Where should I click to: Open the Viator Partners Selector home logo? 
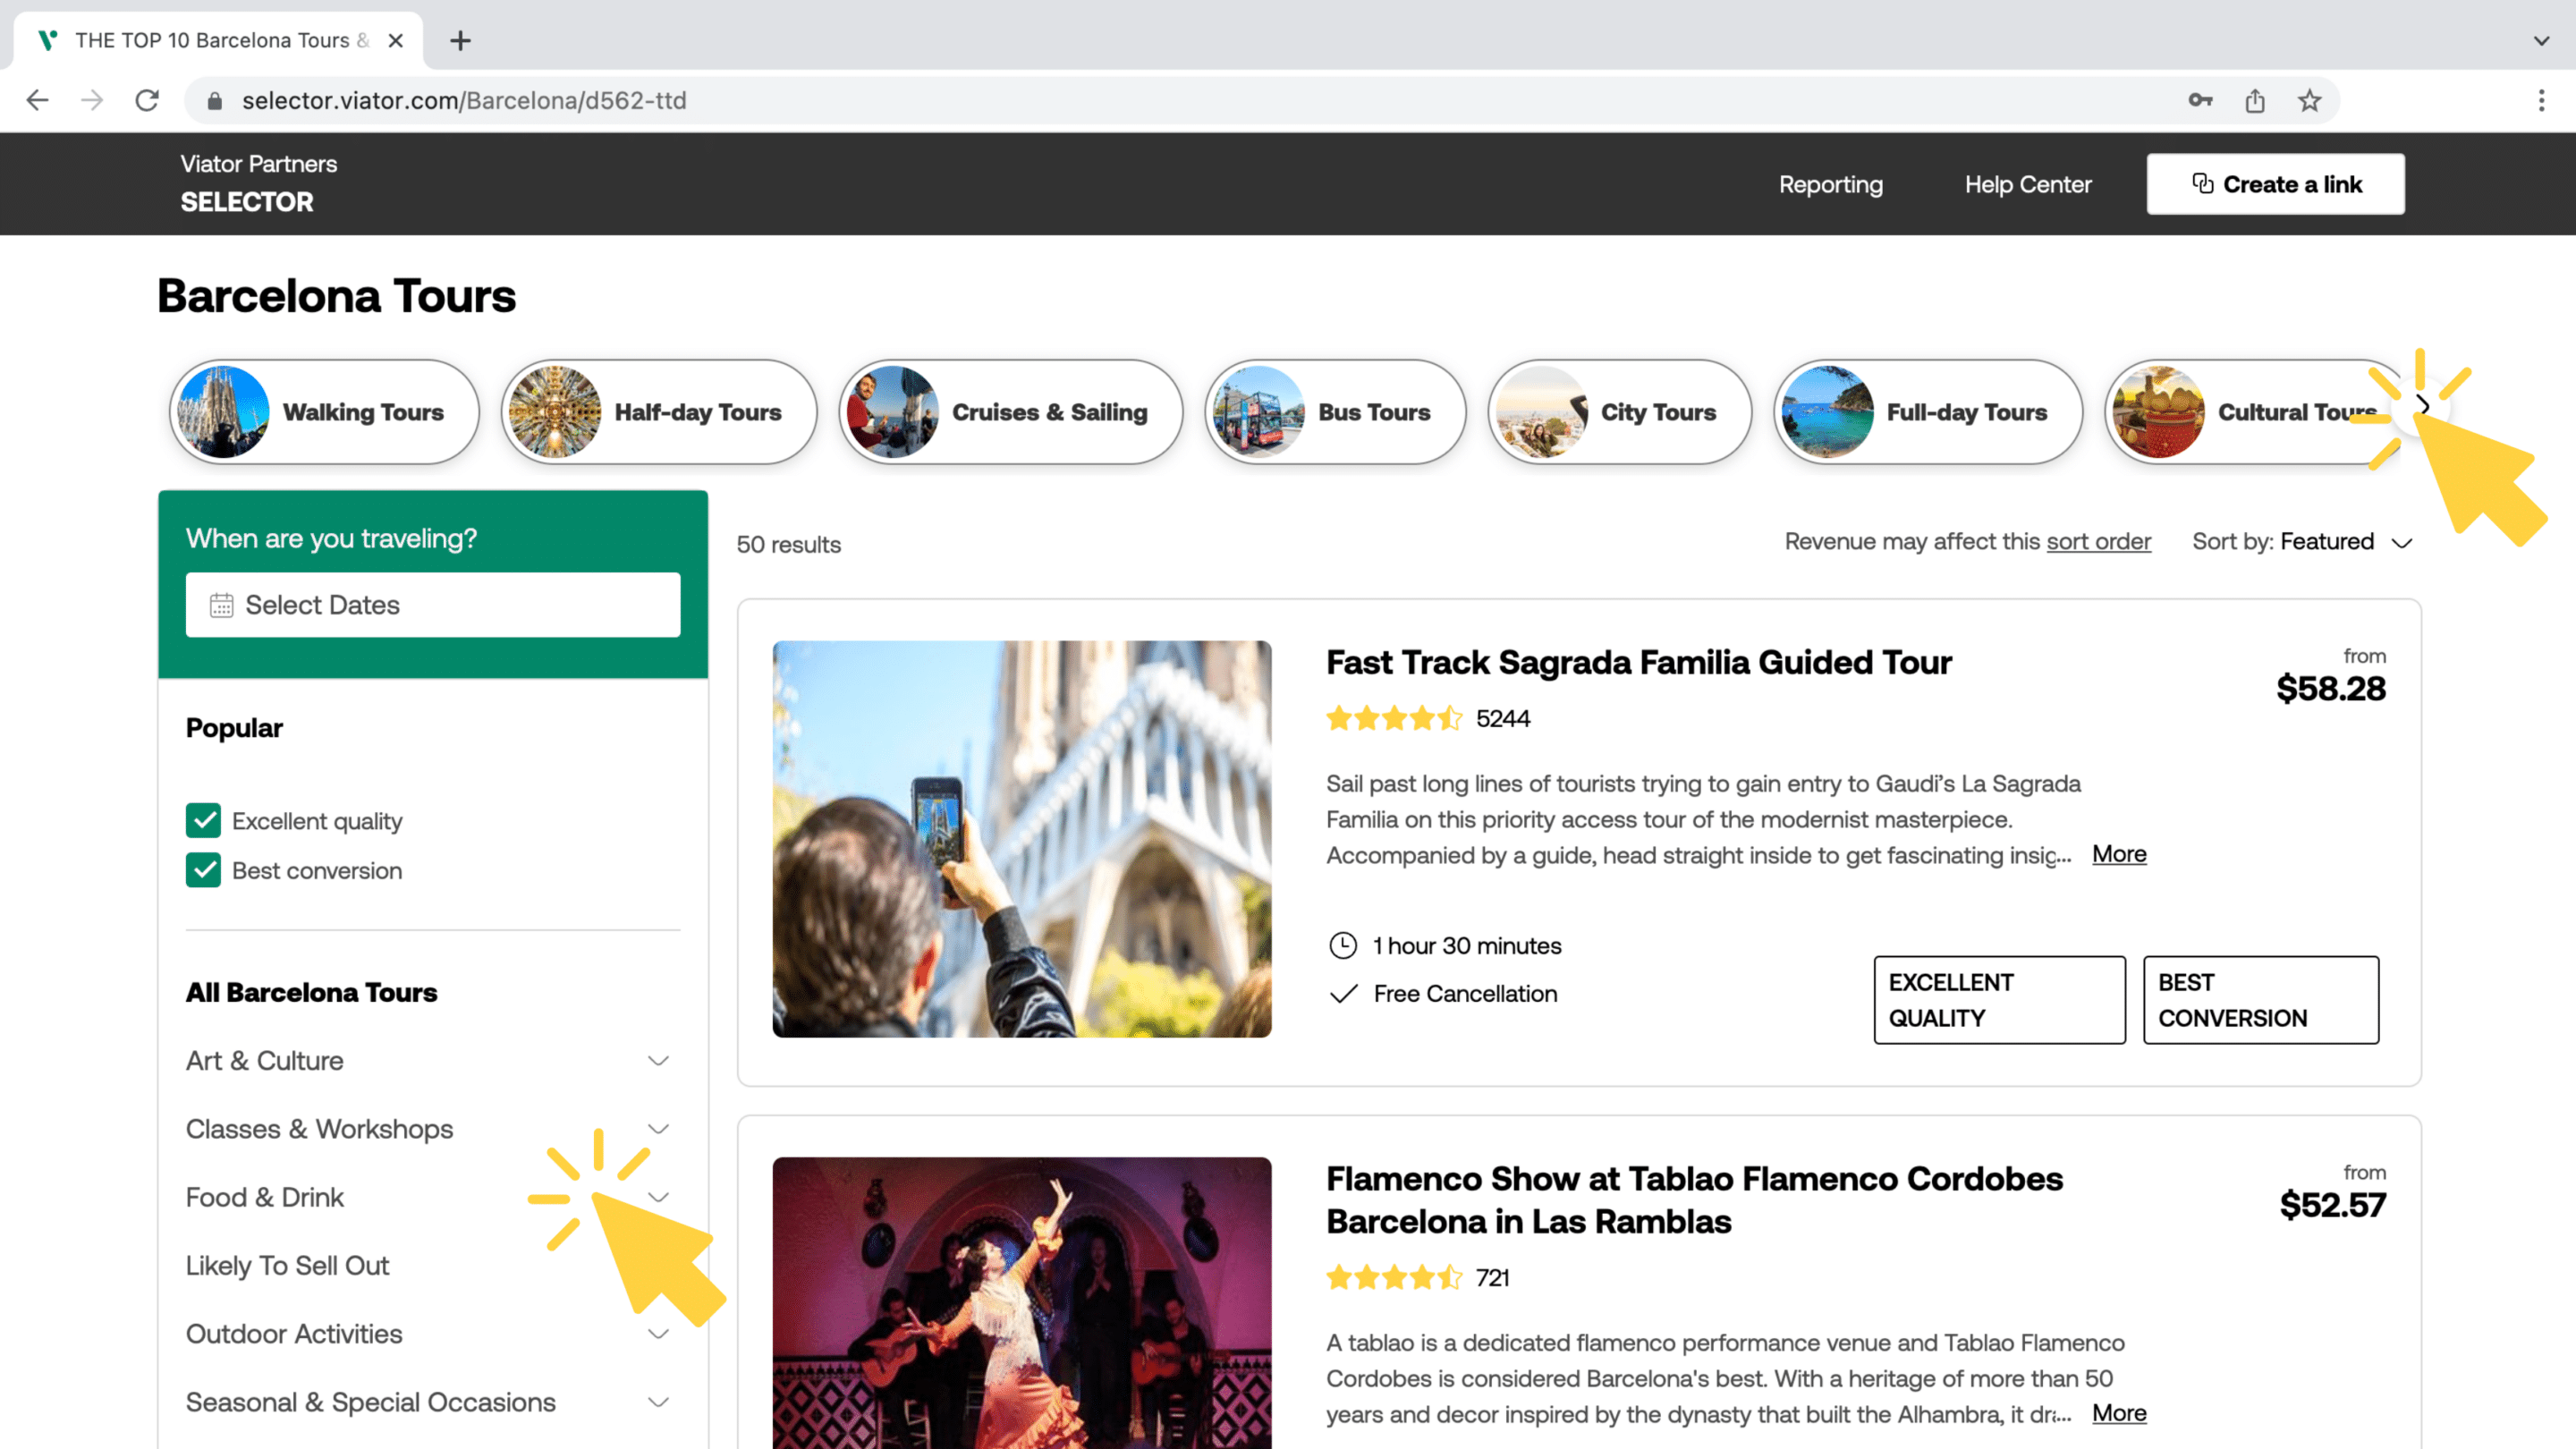[258, 184]
